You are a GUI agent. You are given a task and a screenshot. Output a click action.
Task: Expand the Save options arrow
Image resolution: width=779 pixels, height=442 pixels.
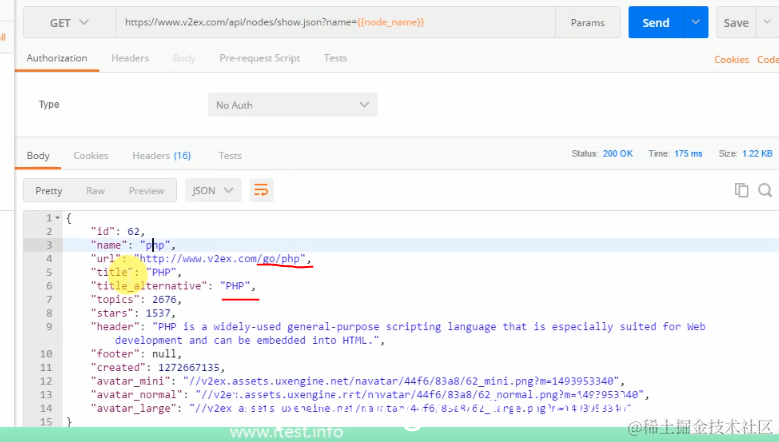pos(767,22)
